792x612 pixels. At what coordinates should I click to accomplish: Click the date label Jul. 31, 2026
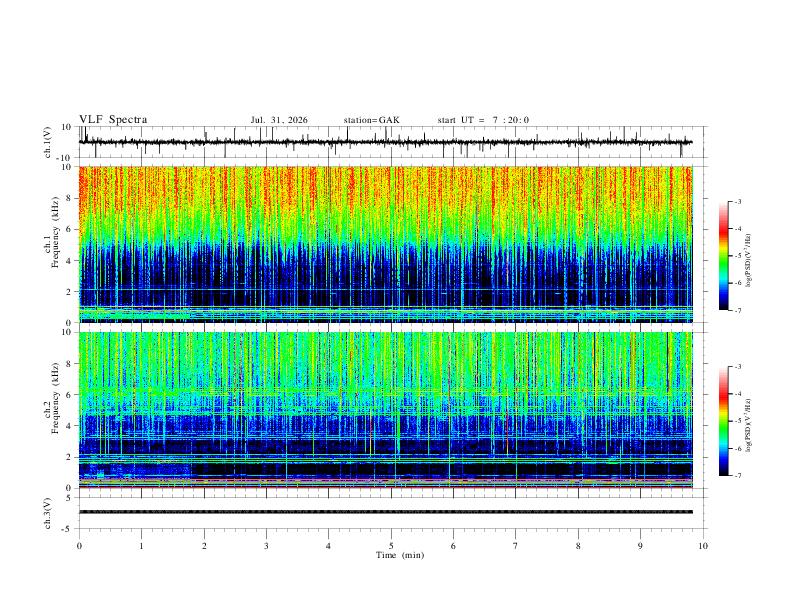click(x=279, y=120)
